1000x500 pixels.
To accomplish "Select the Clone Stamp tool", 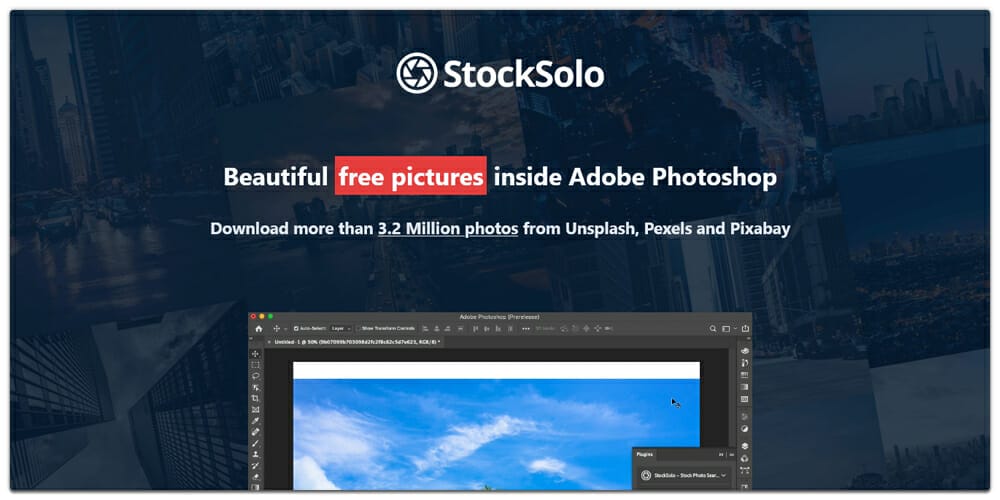I will [x=255, y=454].
